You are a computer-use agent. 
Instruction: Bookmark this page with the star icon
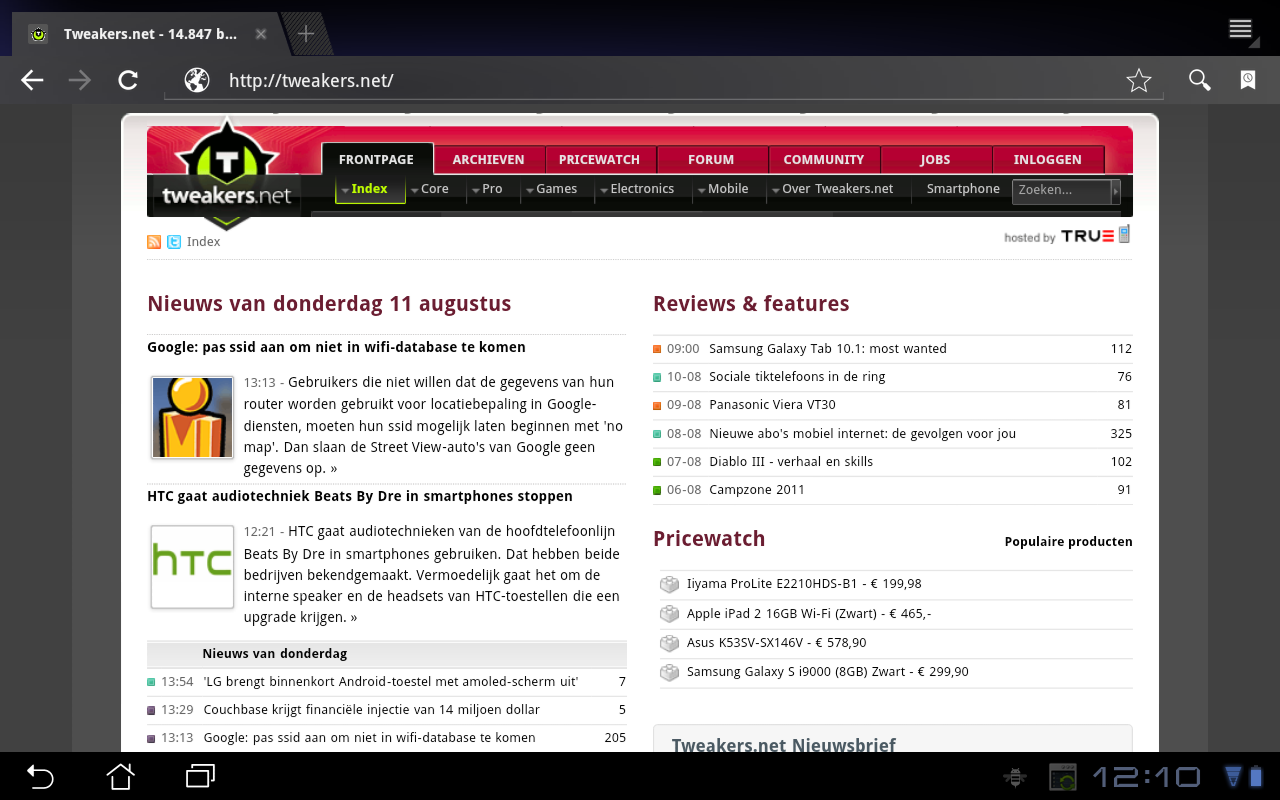point(1139,80)
